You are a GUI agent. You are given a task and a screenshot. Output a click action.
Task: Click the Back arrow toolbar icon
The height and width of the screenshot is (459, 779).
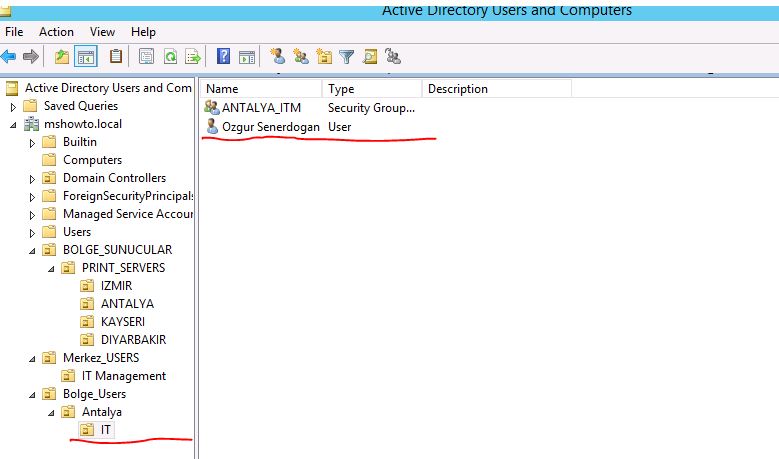tap(8, 57)
